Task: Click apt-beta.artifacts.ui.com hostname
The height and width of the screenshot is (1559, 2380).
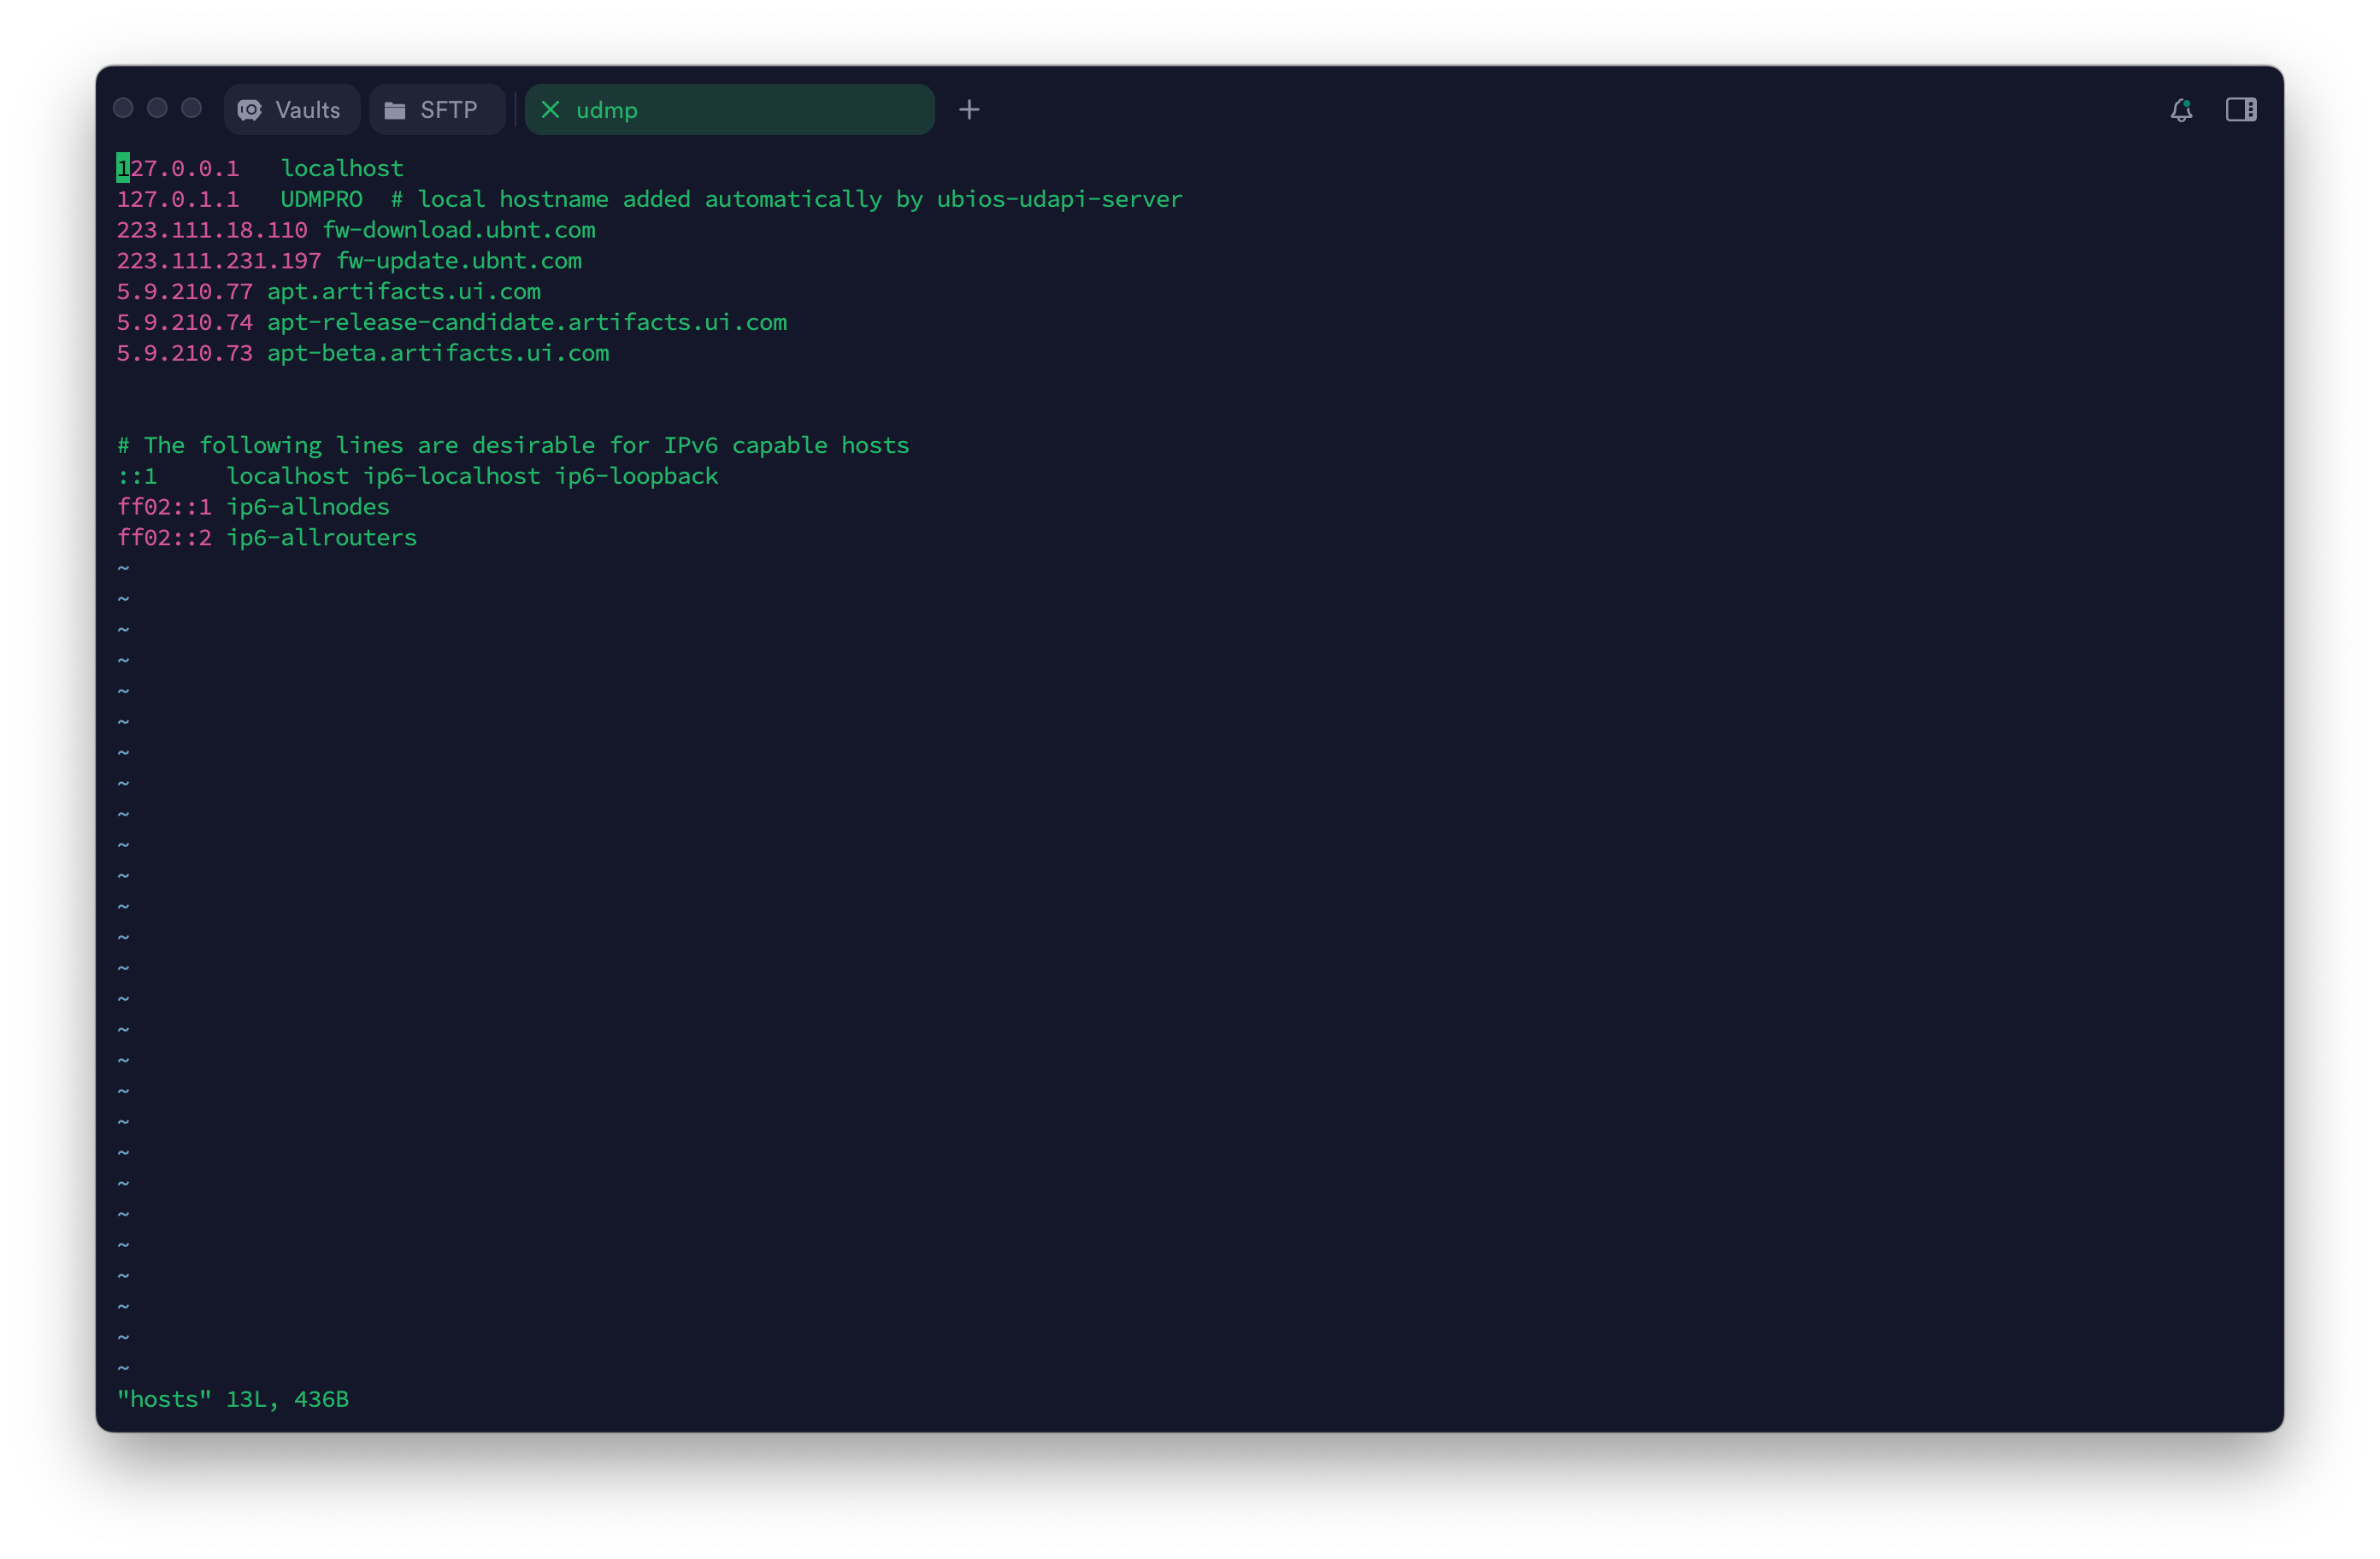Action: pyautogui.click(x=437, y=353)
